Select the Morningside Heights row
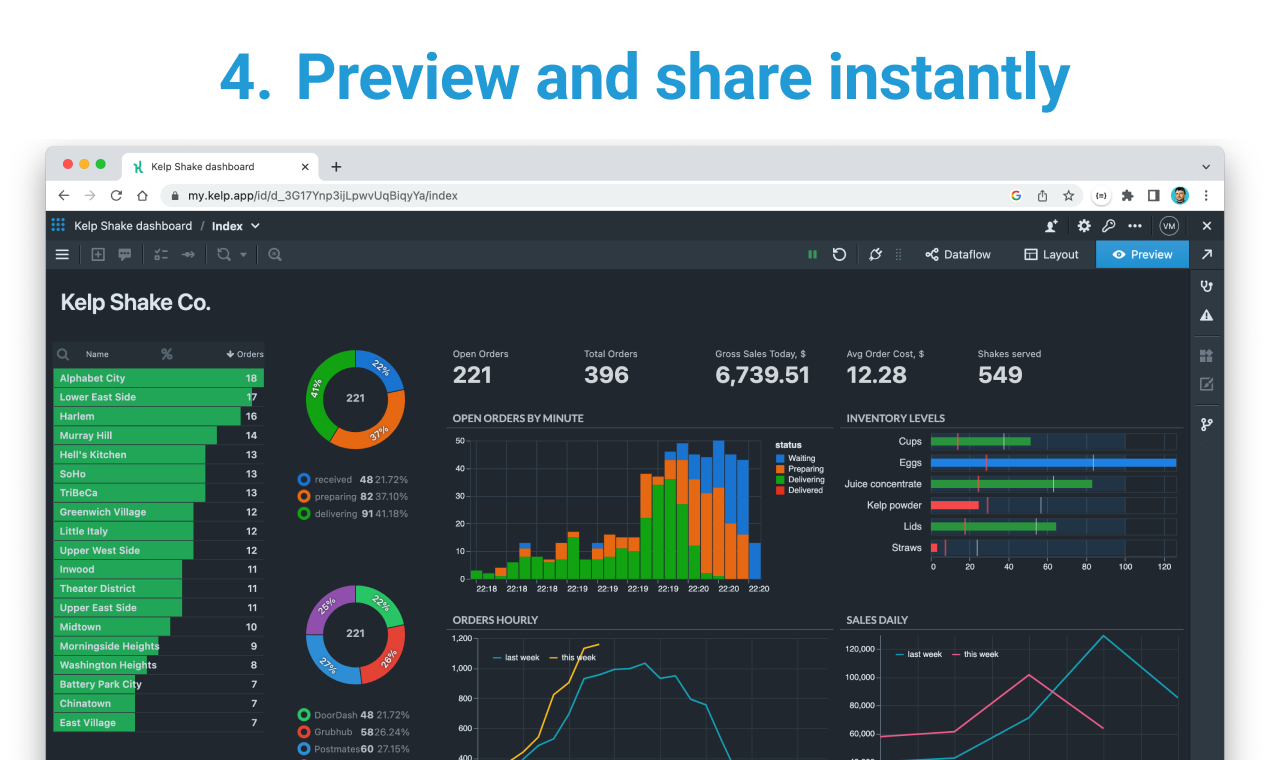 [158, 646]
